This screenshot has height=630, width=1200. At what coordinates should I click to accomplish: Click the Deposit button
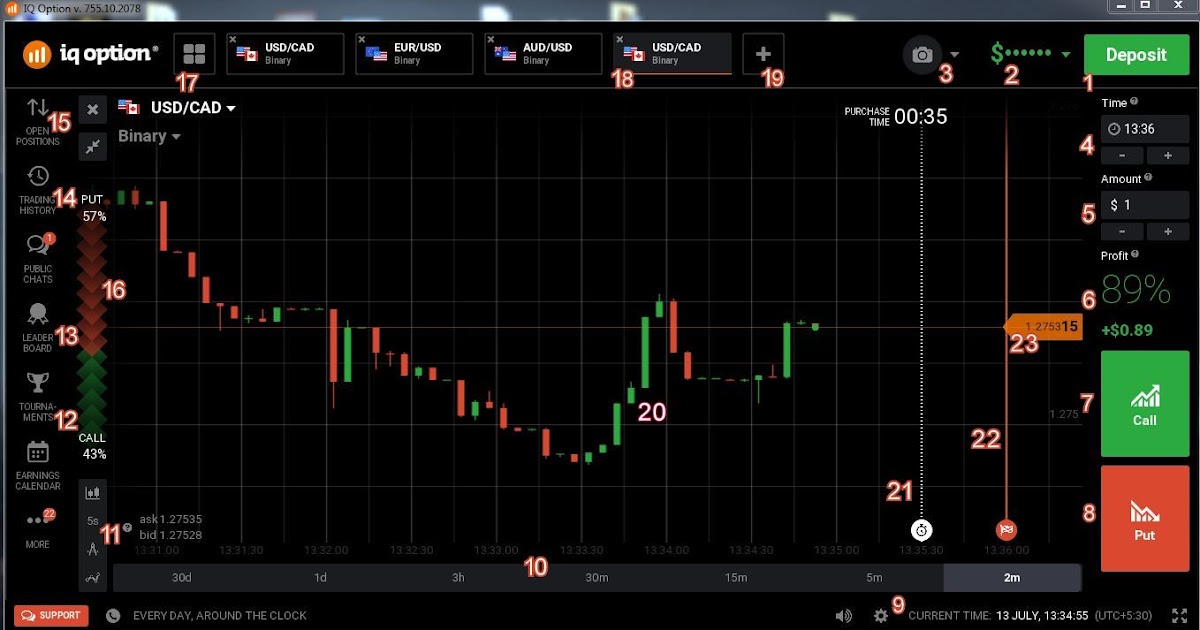tap(1136, 55)
